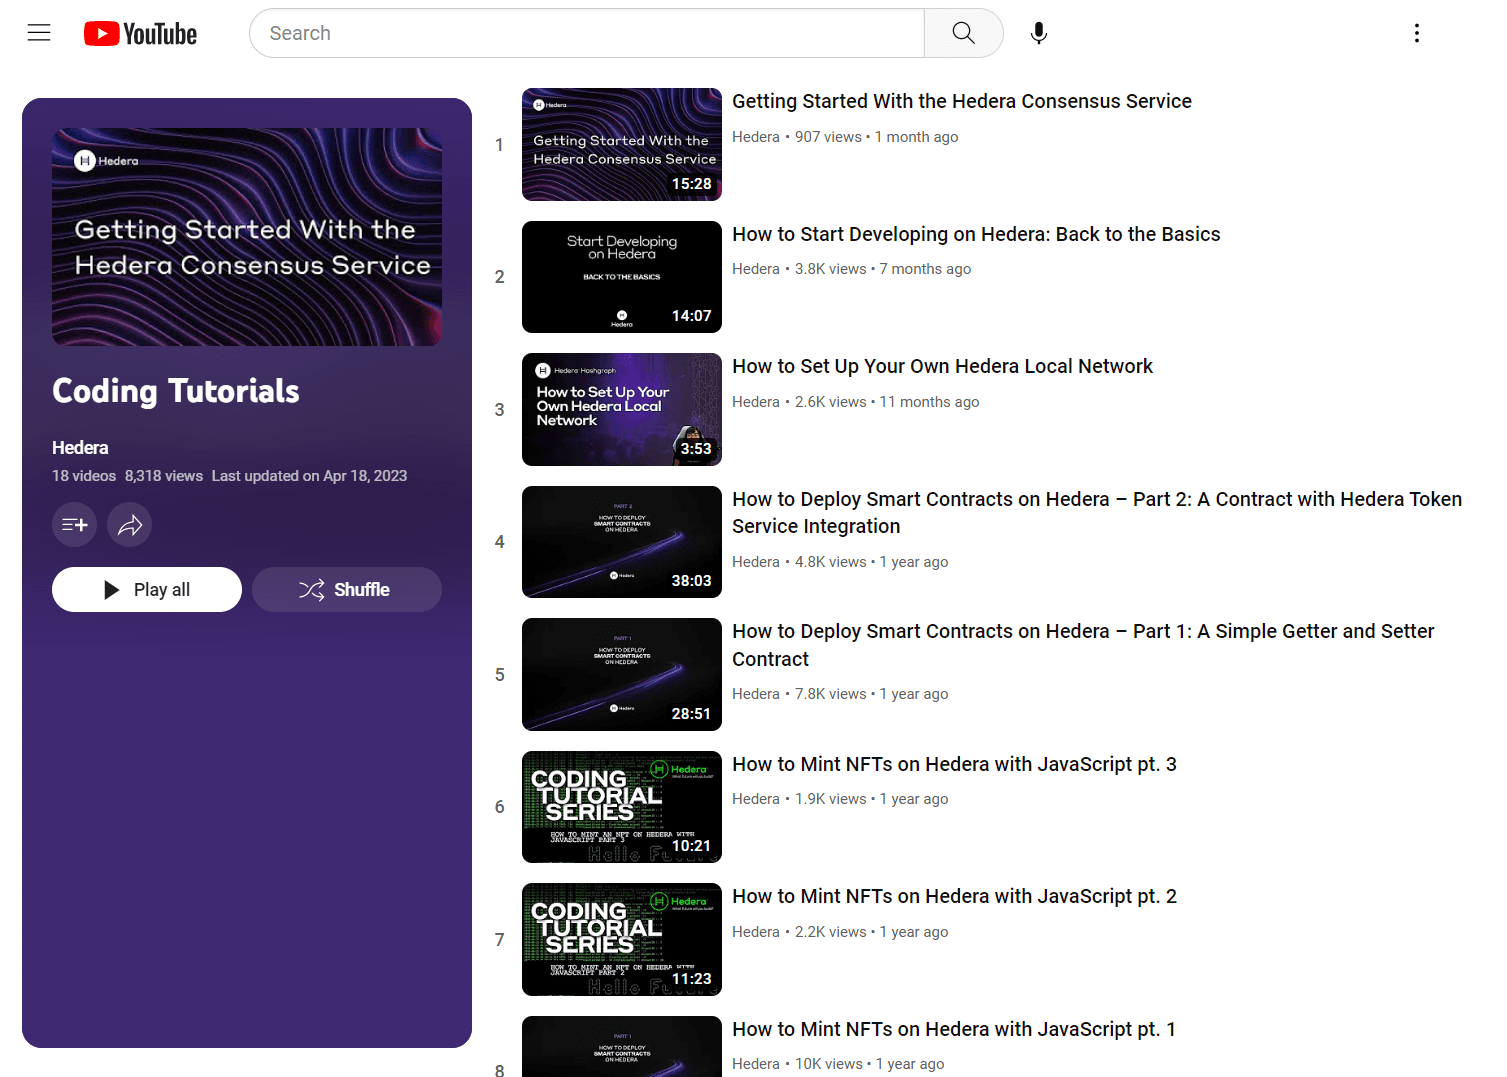
Task: Activate voice search microphone
Action: [1039, 33]
